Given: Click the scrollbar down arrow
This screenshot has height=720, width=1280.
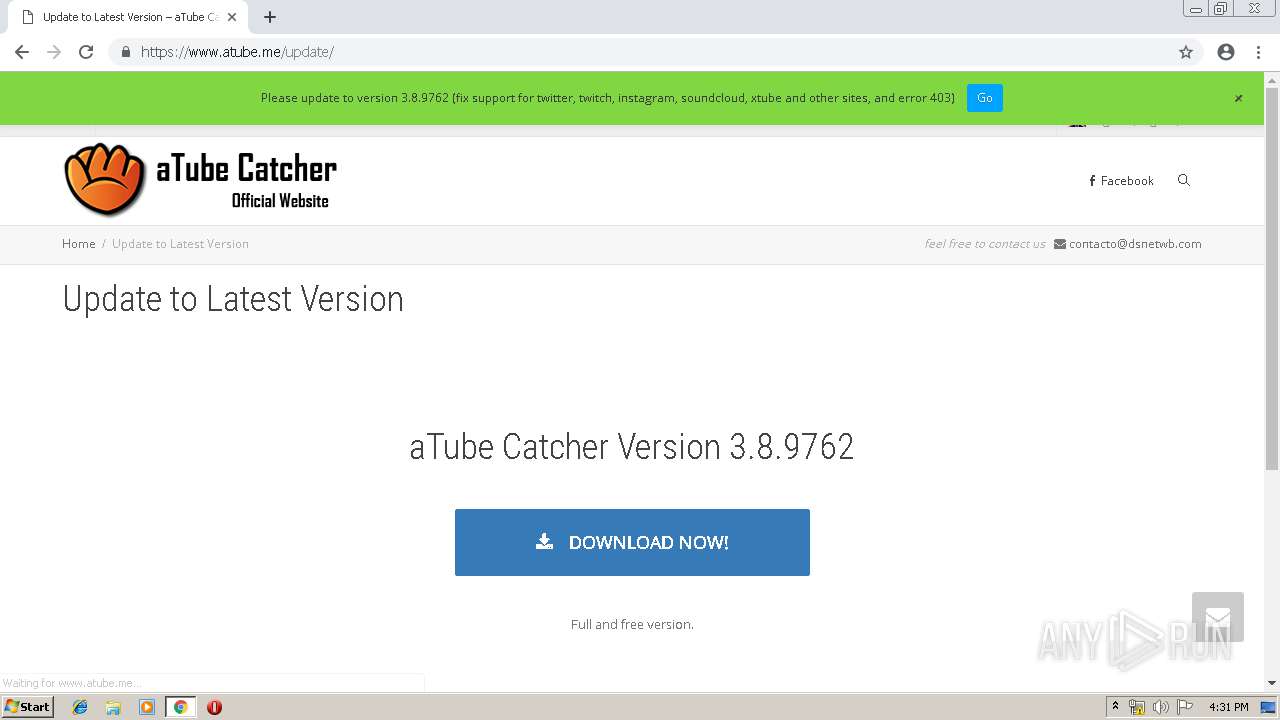Looking at the screenshot, I should tap(1272, 683).
